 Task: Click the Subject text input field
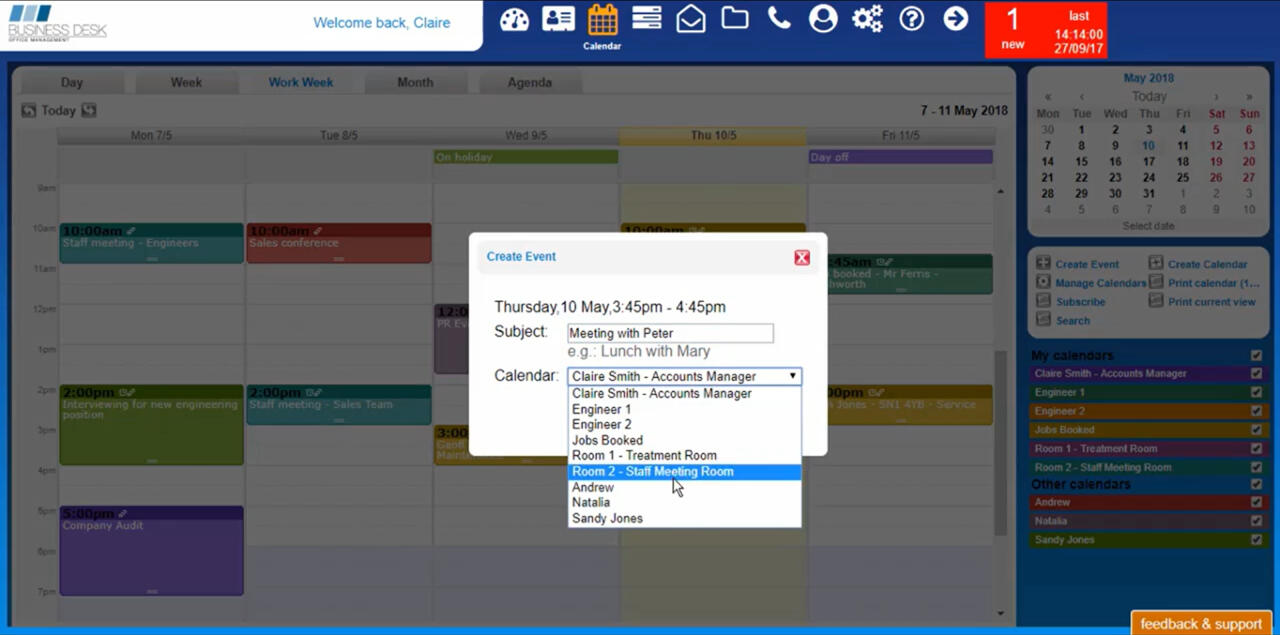(x=670, y=333)
